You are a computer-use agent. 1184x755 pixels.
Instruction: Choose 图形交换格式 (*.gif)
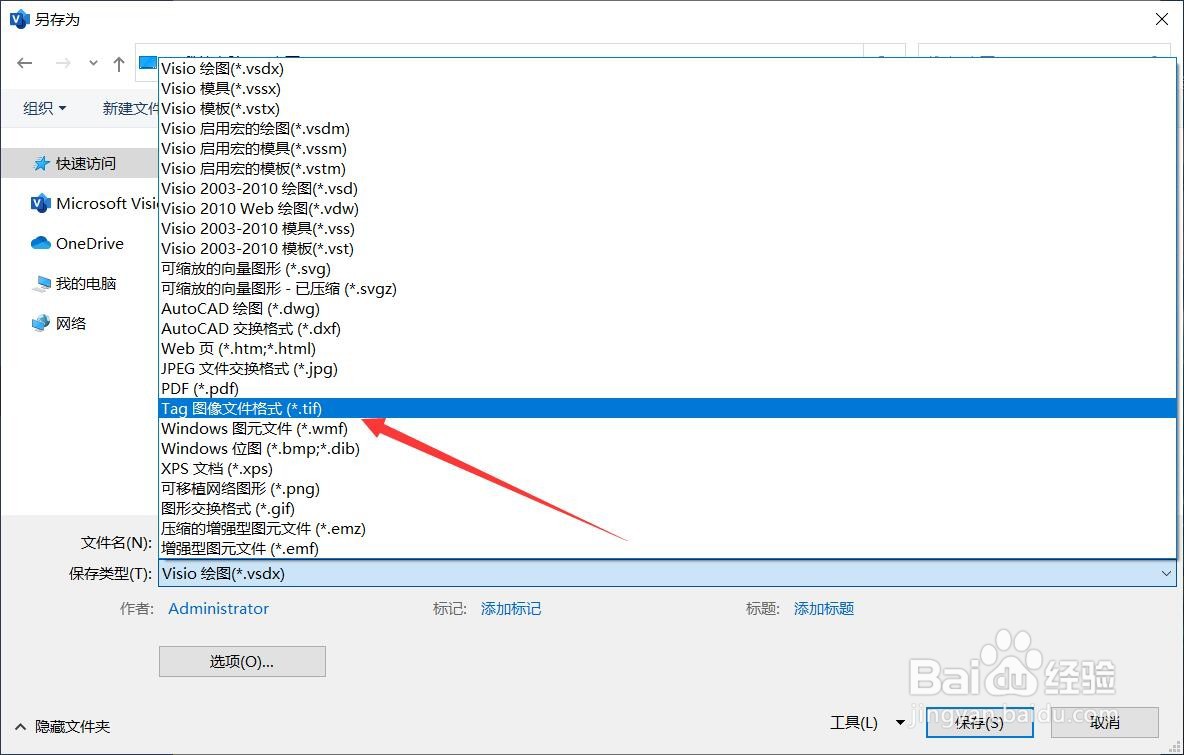pyautogui.click(x=668, y=509)
